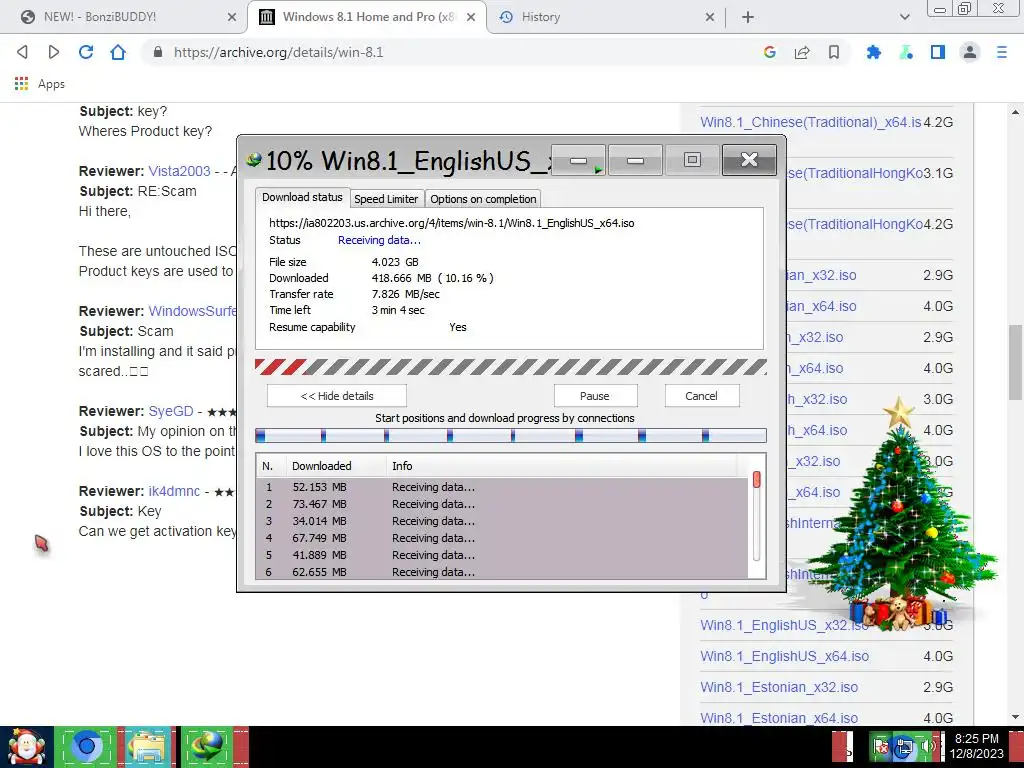Screen dimensions: 1024x768
Task: Open reviewer Vista2003 profile link
Action: click(180, 171)
